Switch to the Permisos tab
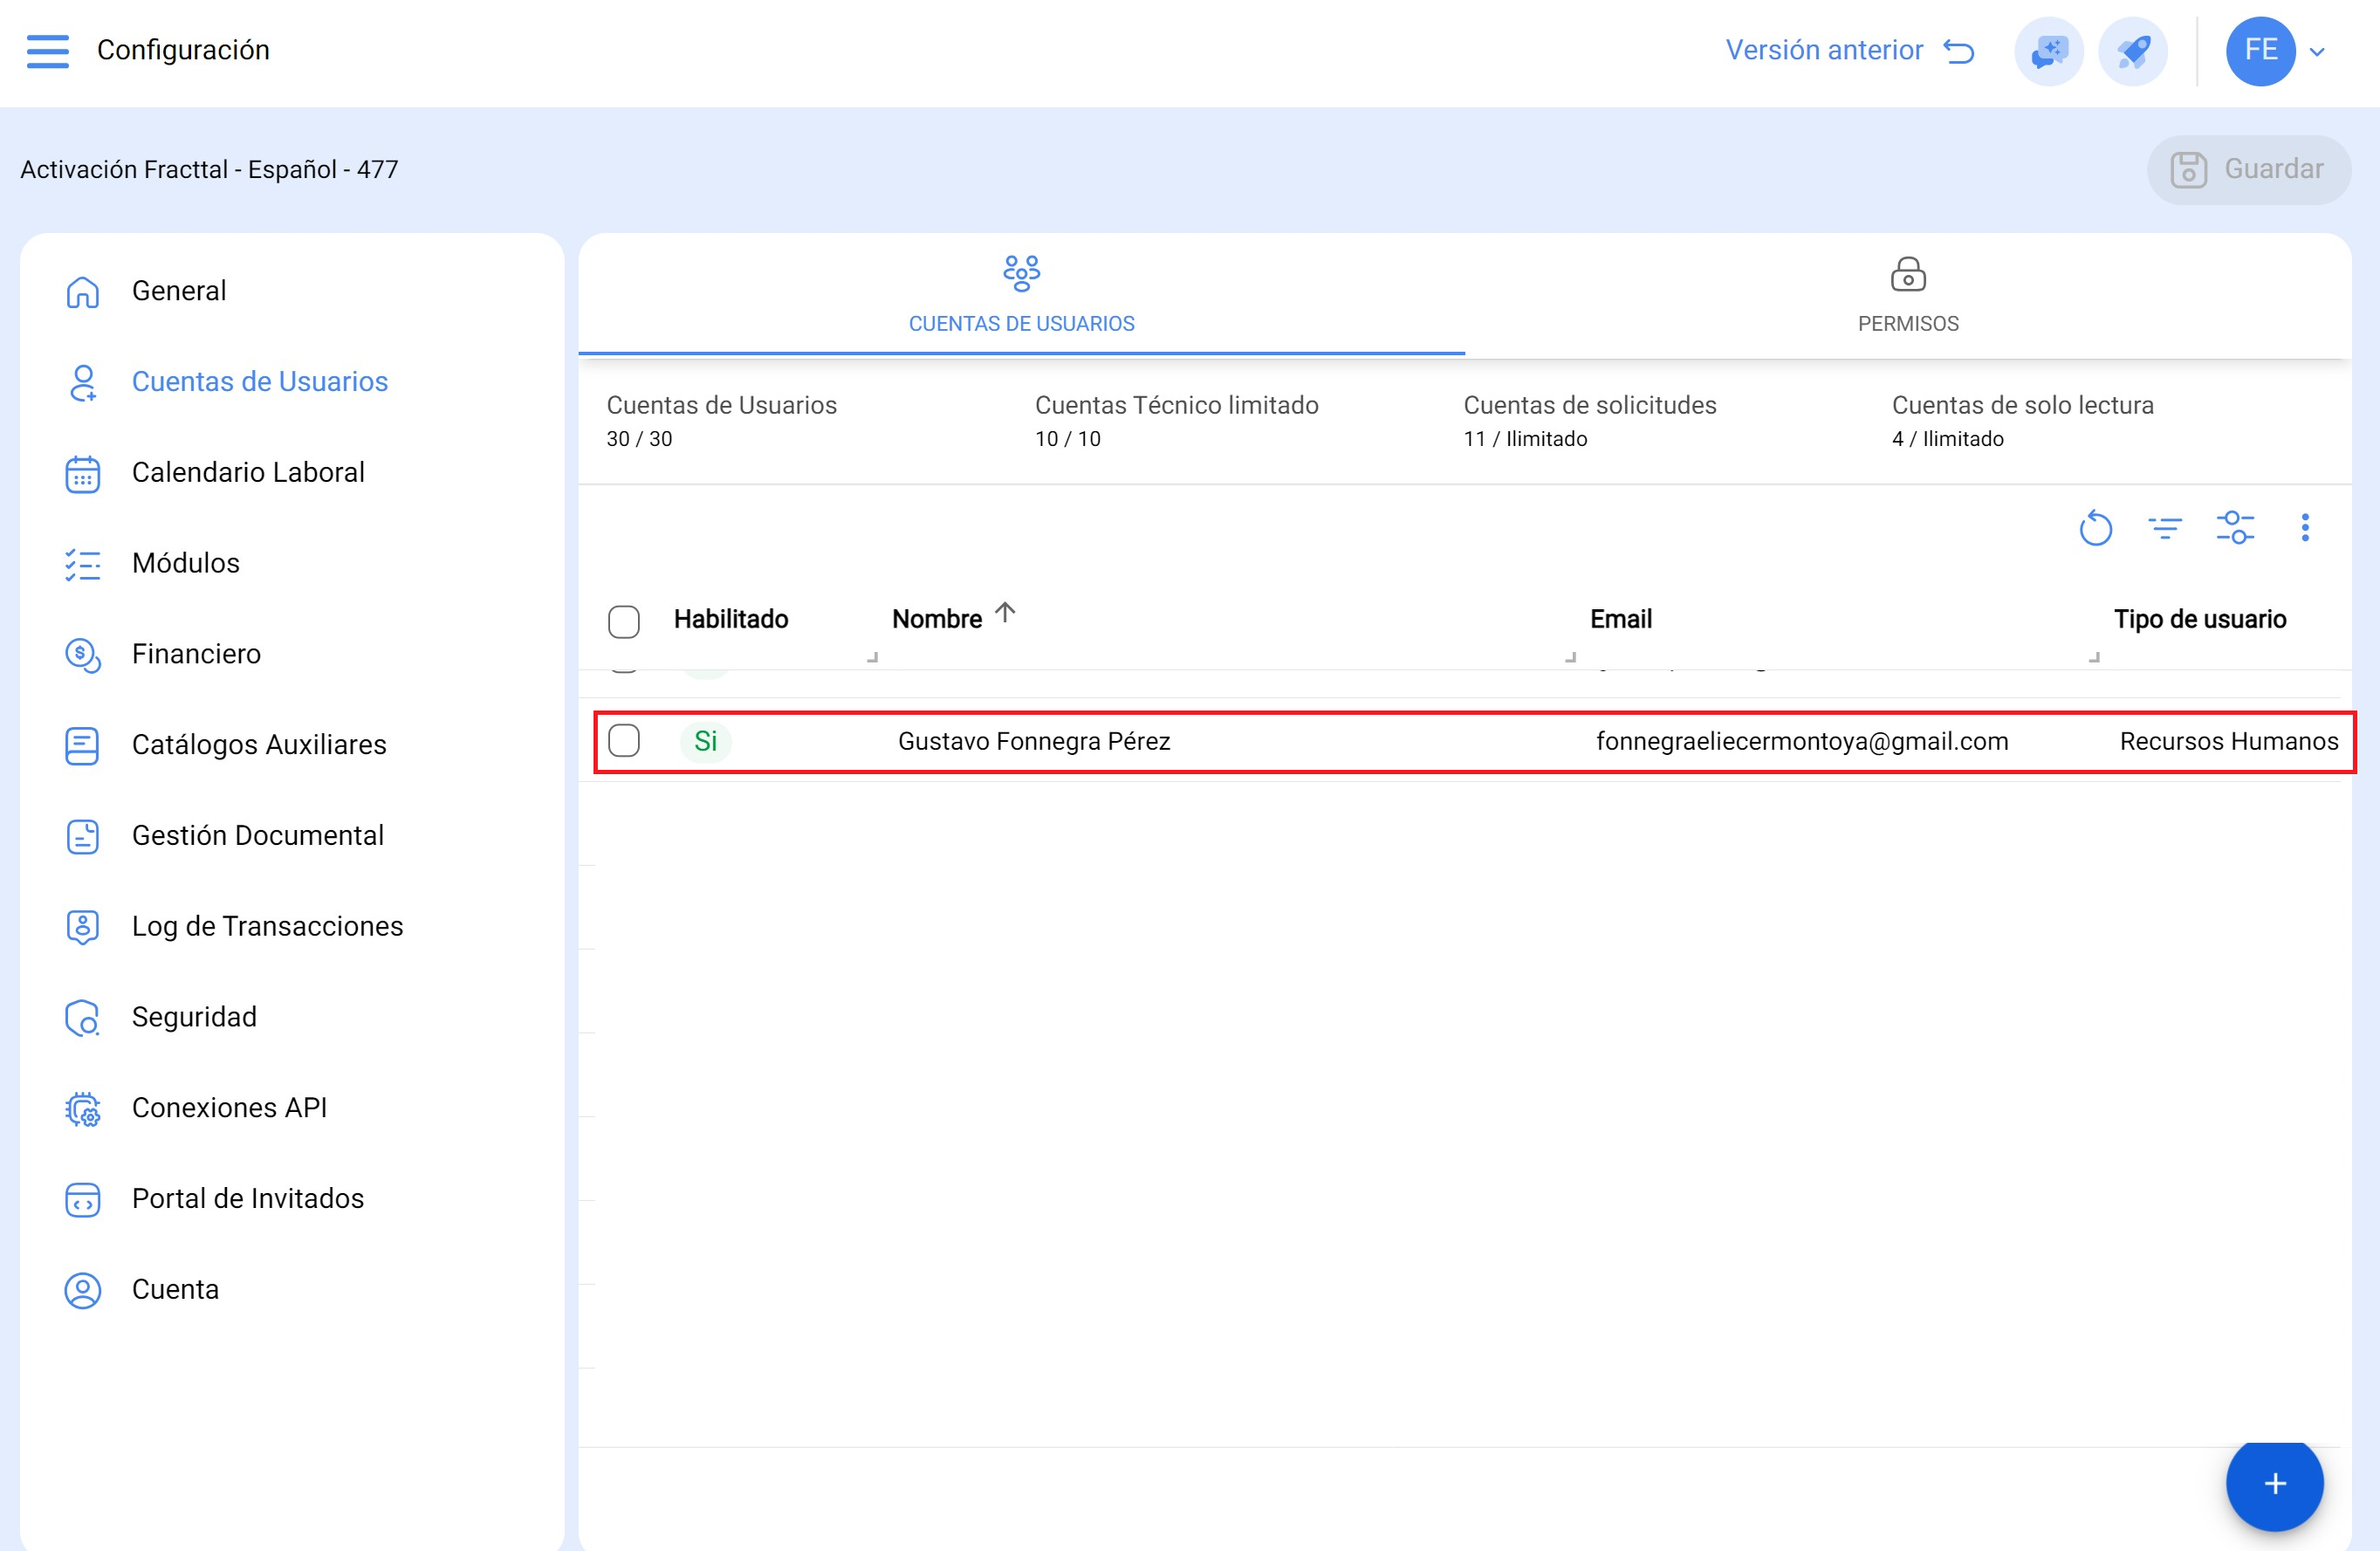The image size is (2380, 1551). (1907, 295)
